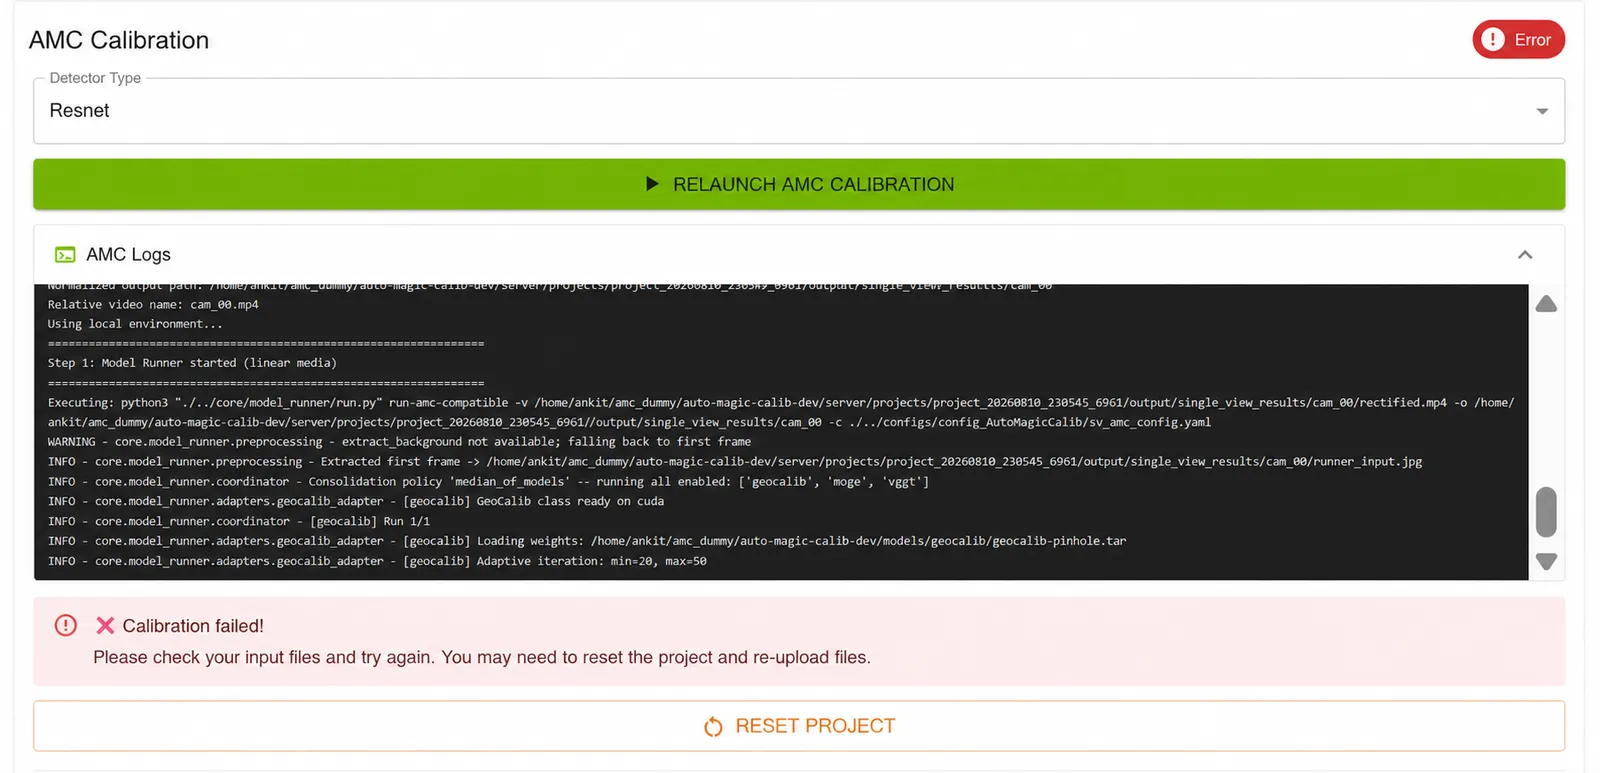Click log line 'Relative video name: cam_00.mp4'
The image size is (1600, 773).
153,304
